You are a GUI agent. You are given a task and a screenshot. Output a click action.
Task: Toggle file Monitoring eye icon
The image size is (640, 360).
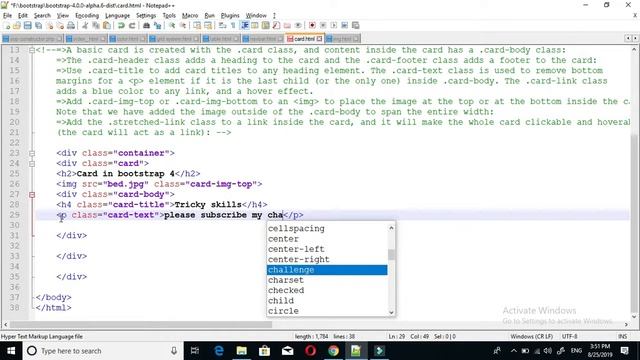[298, 26]
